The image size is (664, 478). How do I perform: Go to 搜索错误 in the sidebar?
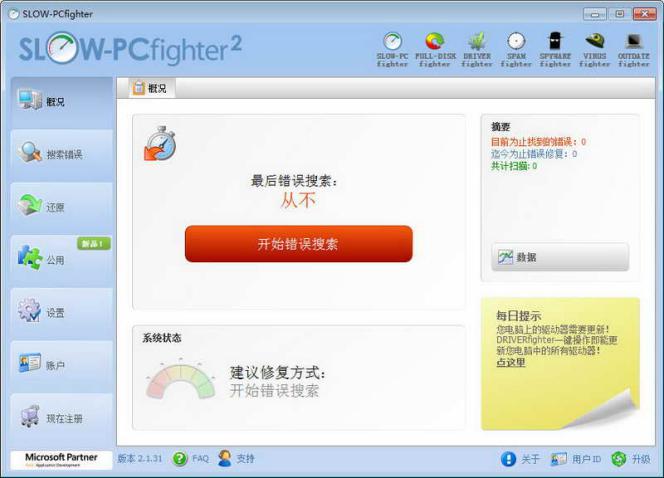[x=62, y=155]
